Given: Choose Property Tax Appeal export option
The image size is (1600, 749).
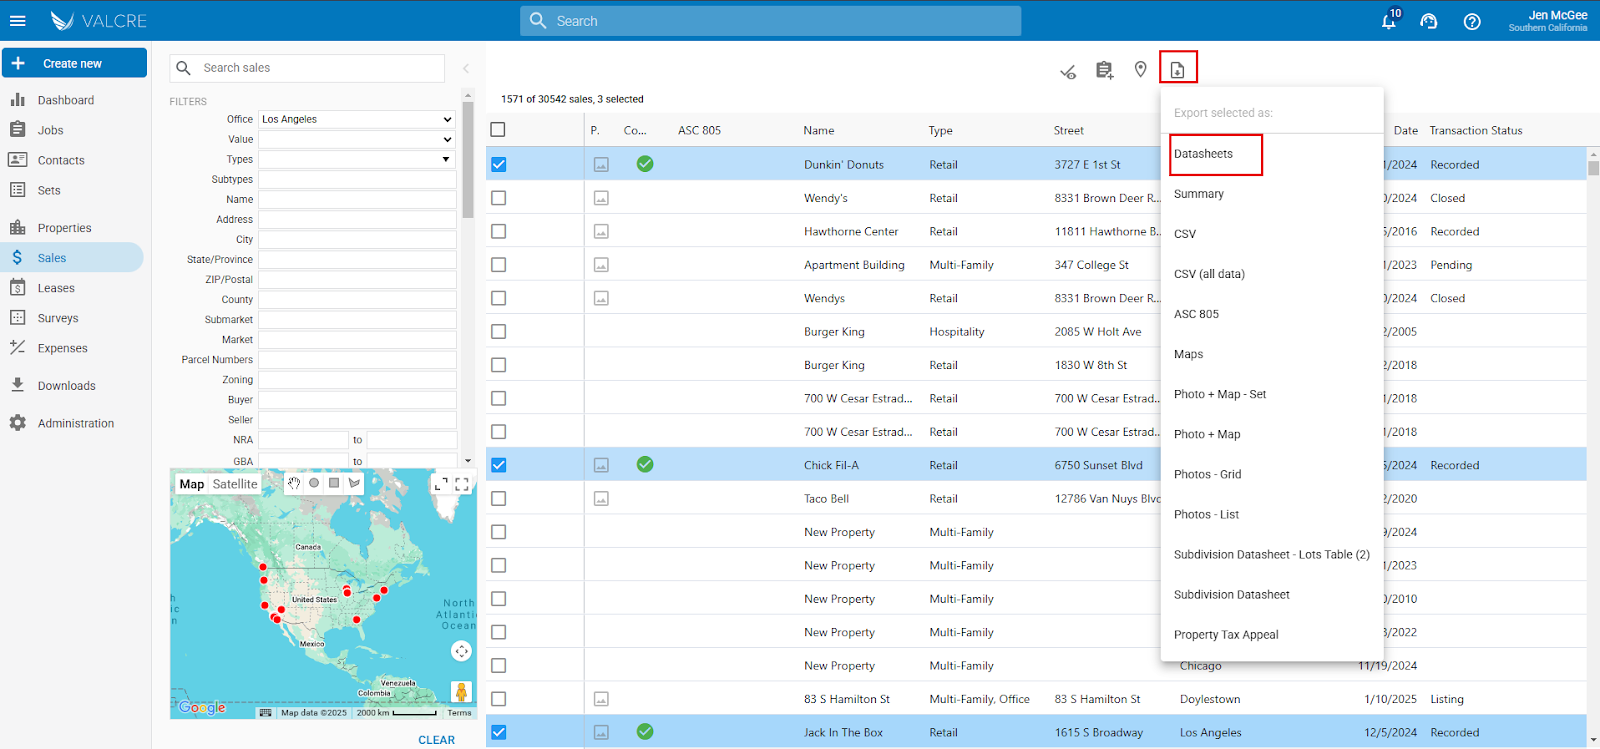Looking at the screenshot, I should (x=1226, y=634).
